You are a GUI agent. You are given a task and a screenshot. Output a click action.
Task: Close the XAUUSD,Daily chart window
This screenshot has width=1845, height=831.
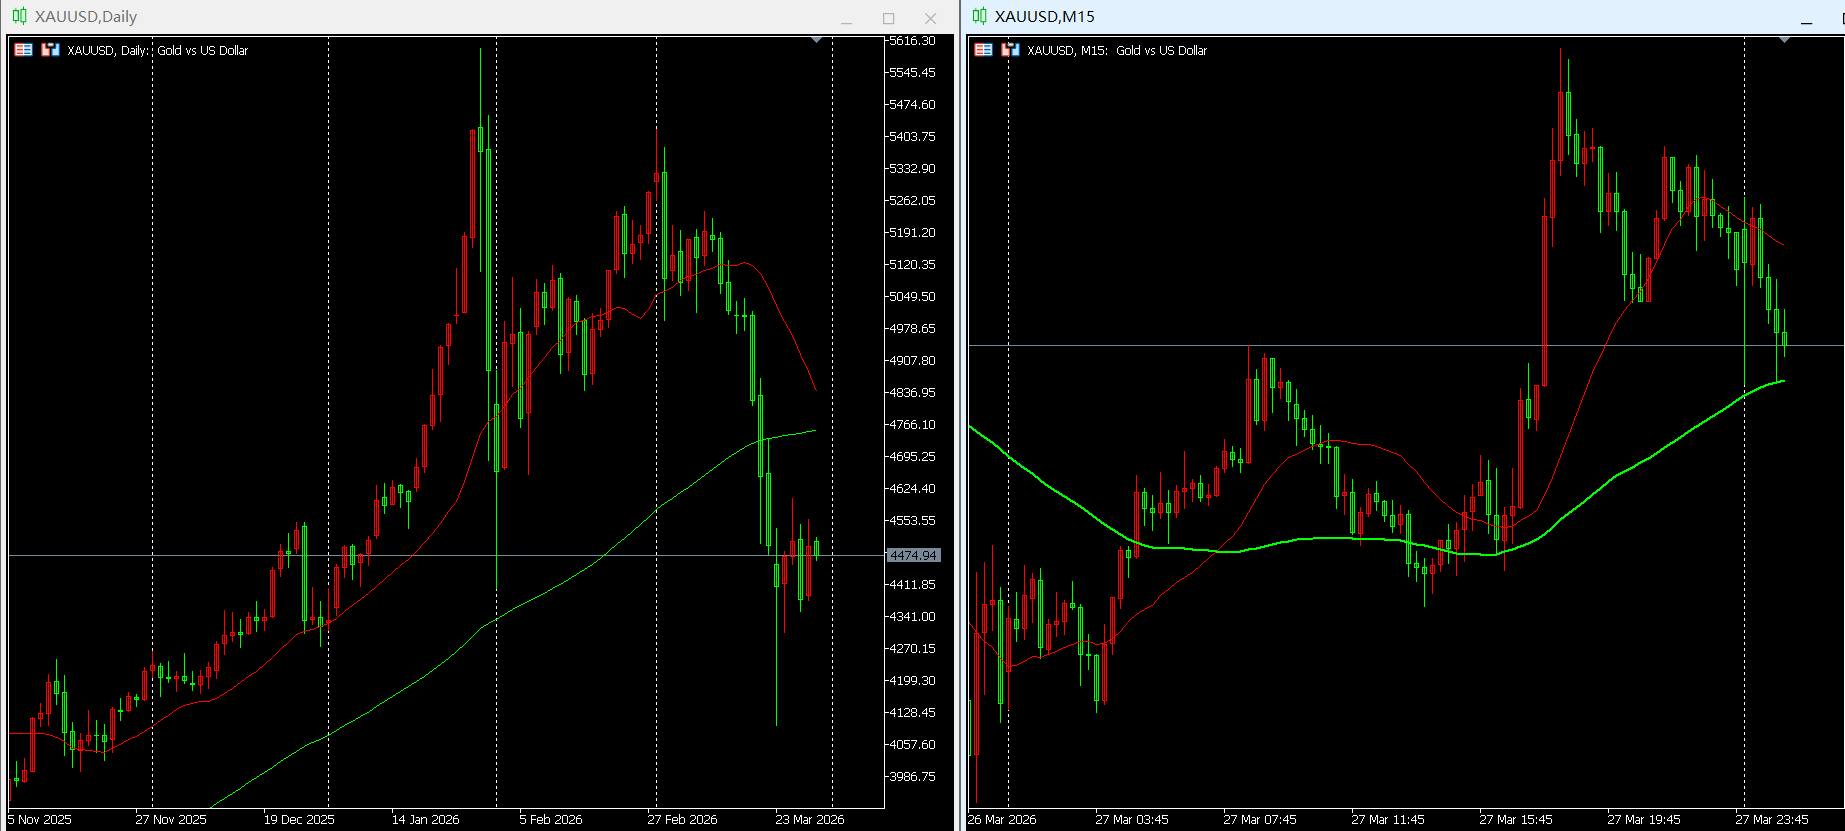point(930,18)
